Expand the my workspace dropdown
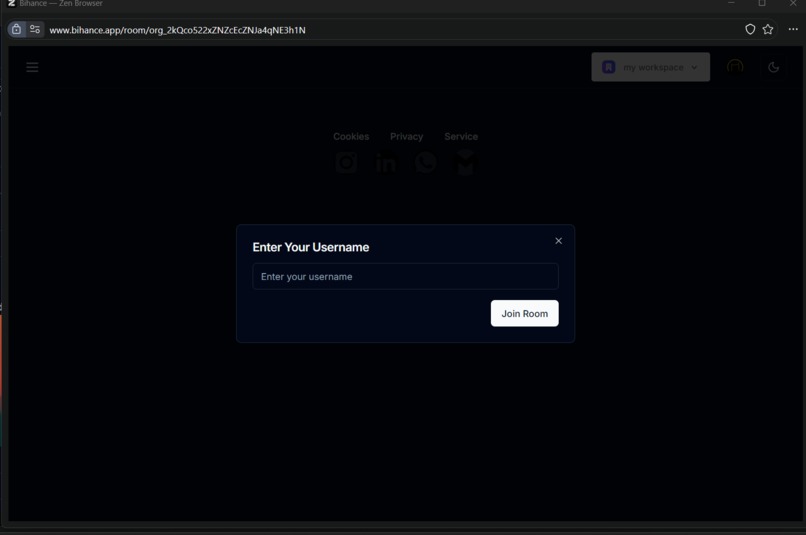 (x=650, y=67)
